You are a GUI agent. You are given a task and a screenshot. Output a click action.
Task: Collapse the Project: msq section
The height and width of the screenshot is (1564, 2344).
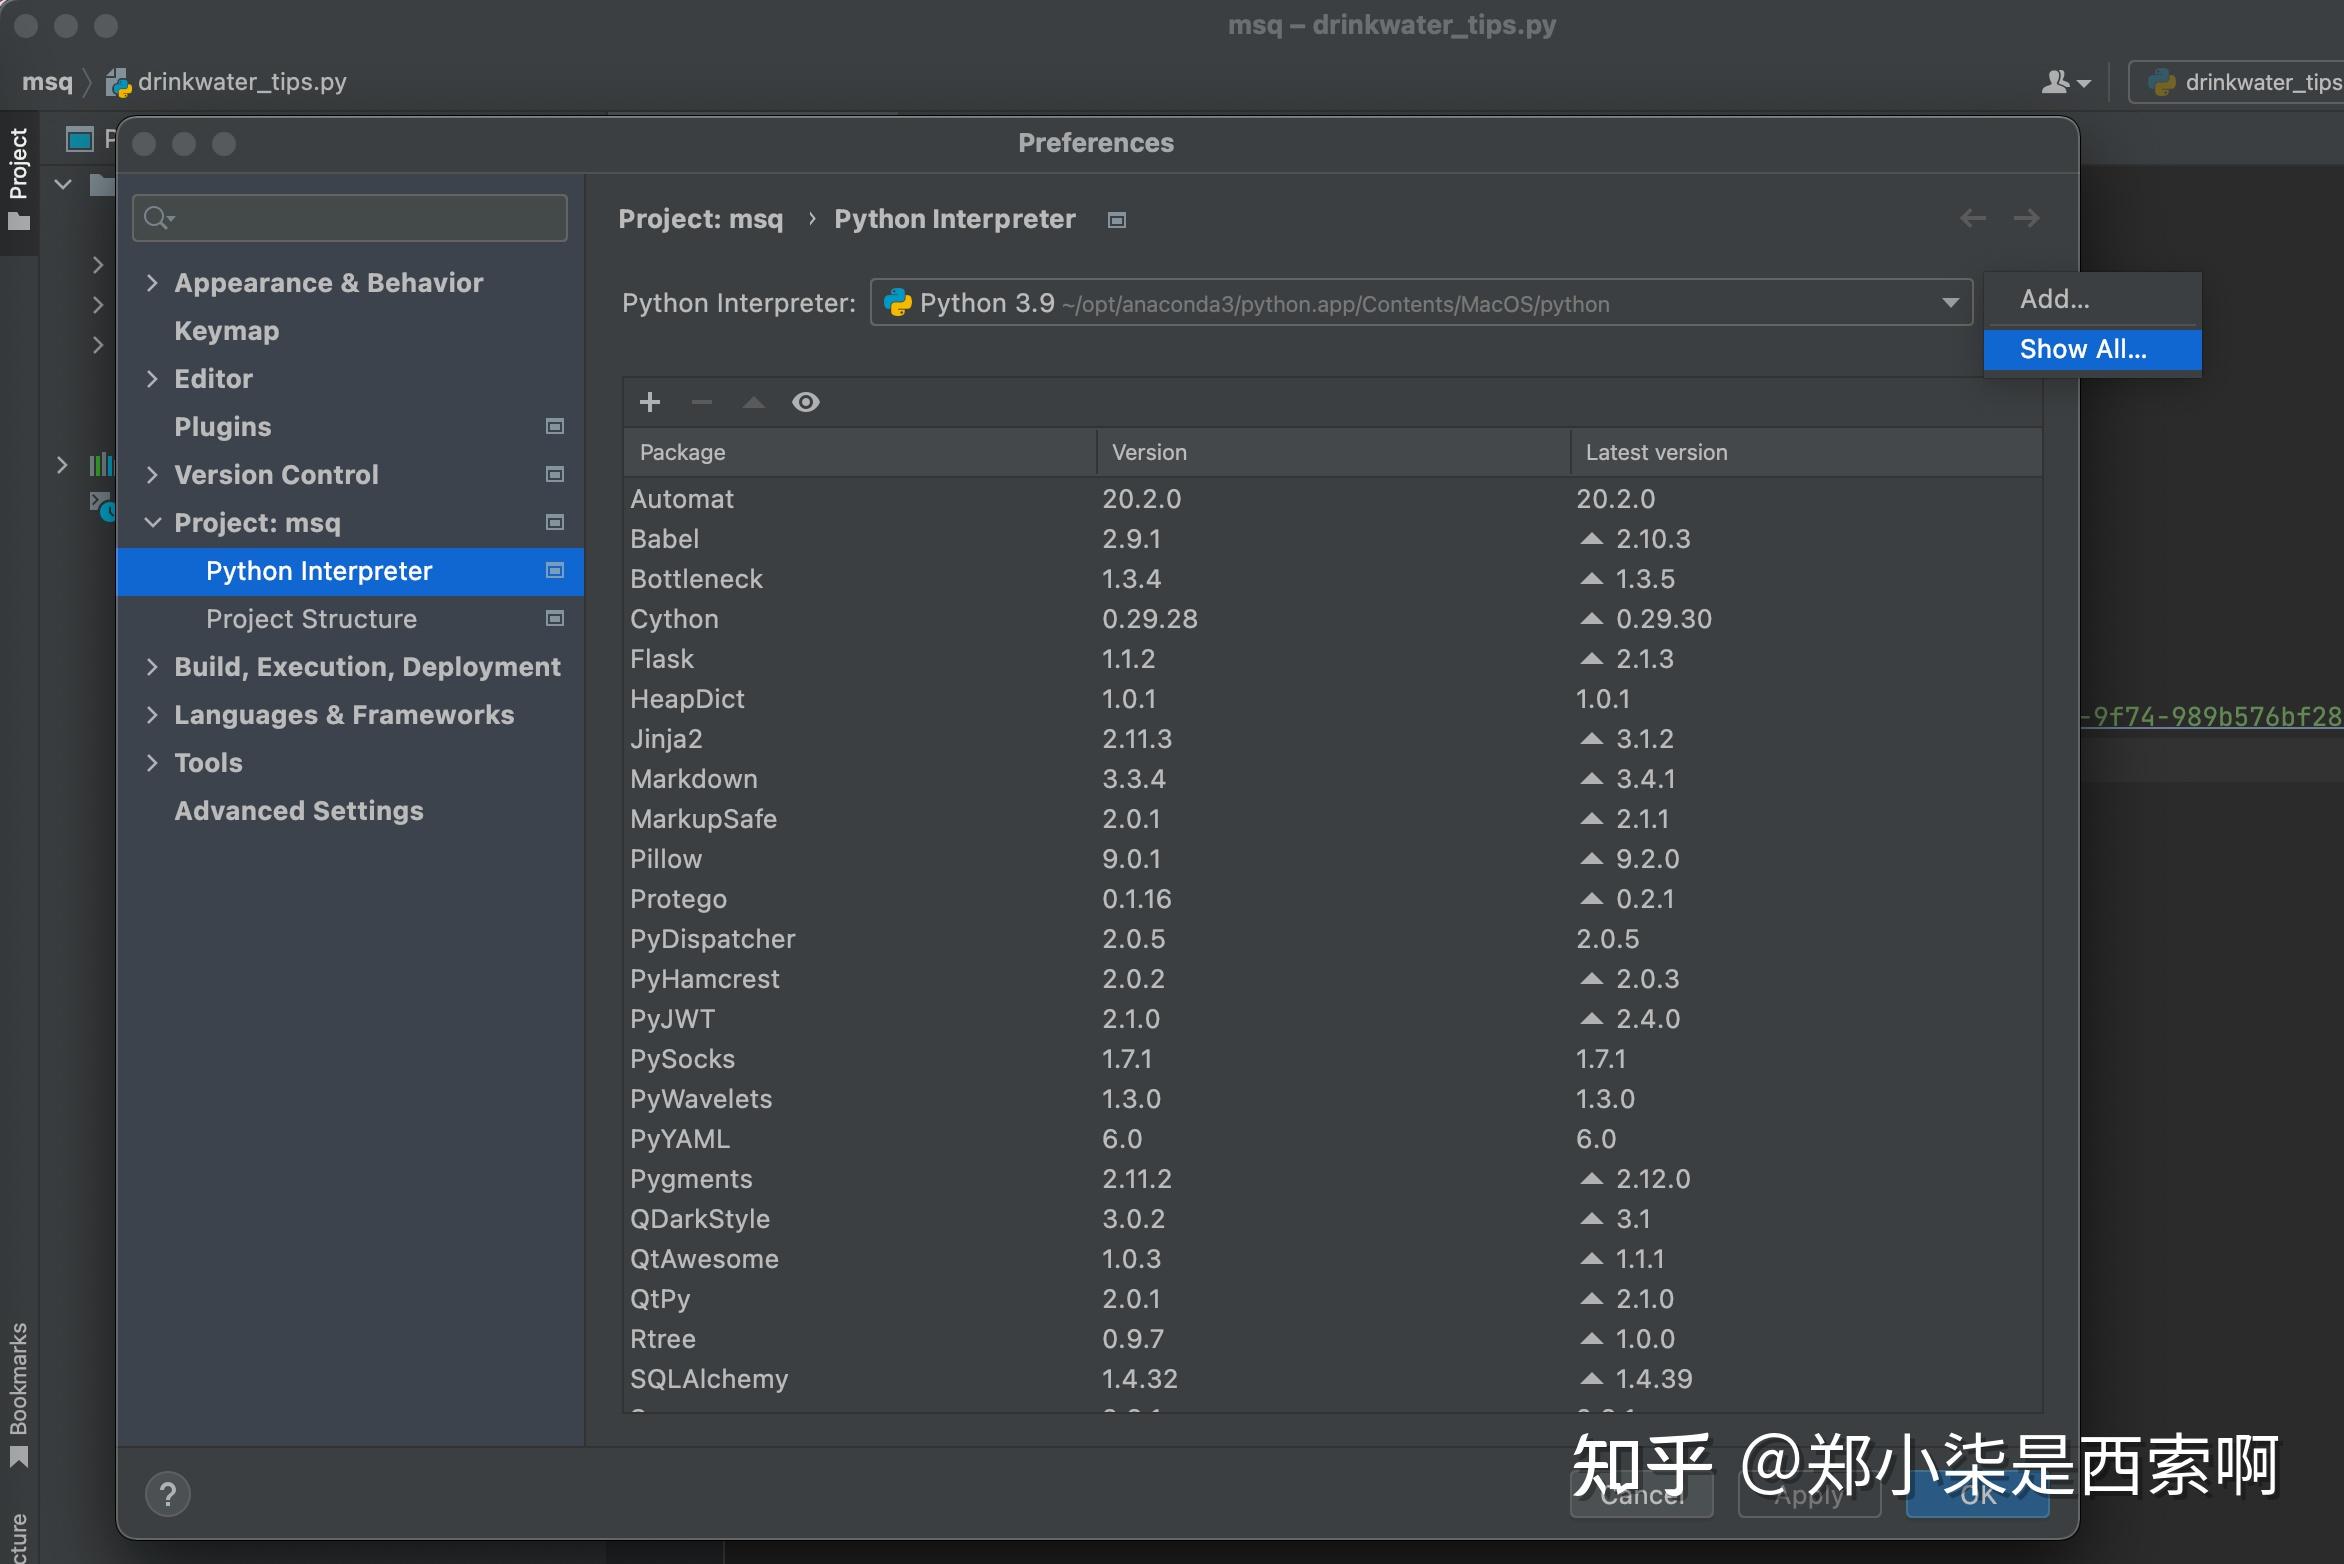pyautogui.click(x=153, y=522)
